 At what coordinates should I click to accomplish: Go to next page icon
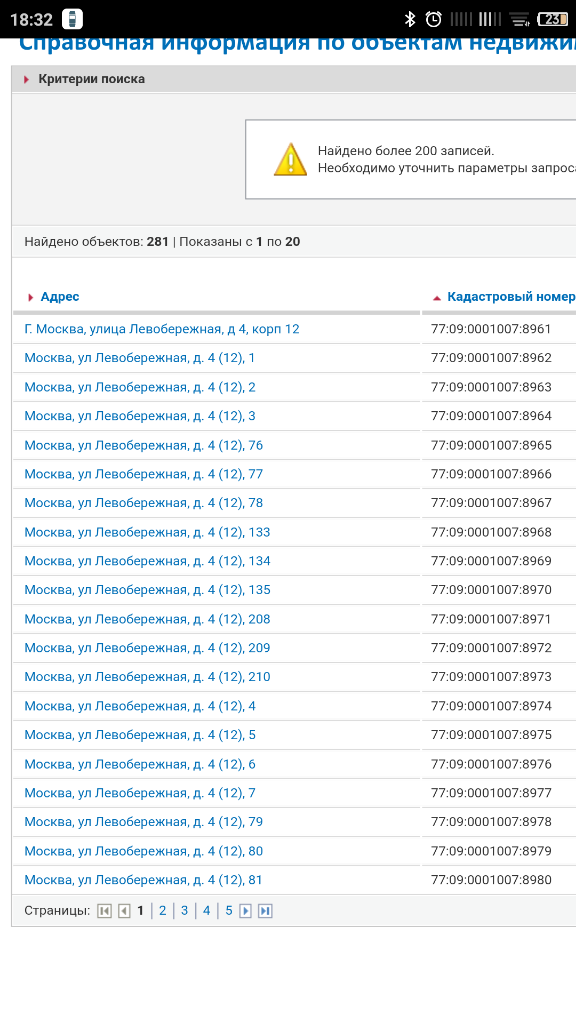click(x=246, y=910)
